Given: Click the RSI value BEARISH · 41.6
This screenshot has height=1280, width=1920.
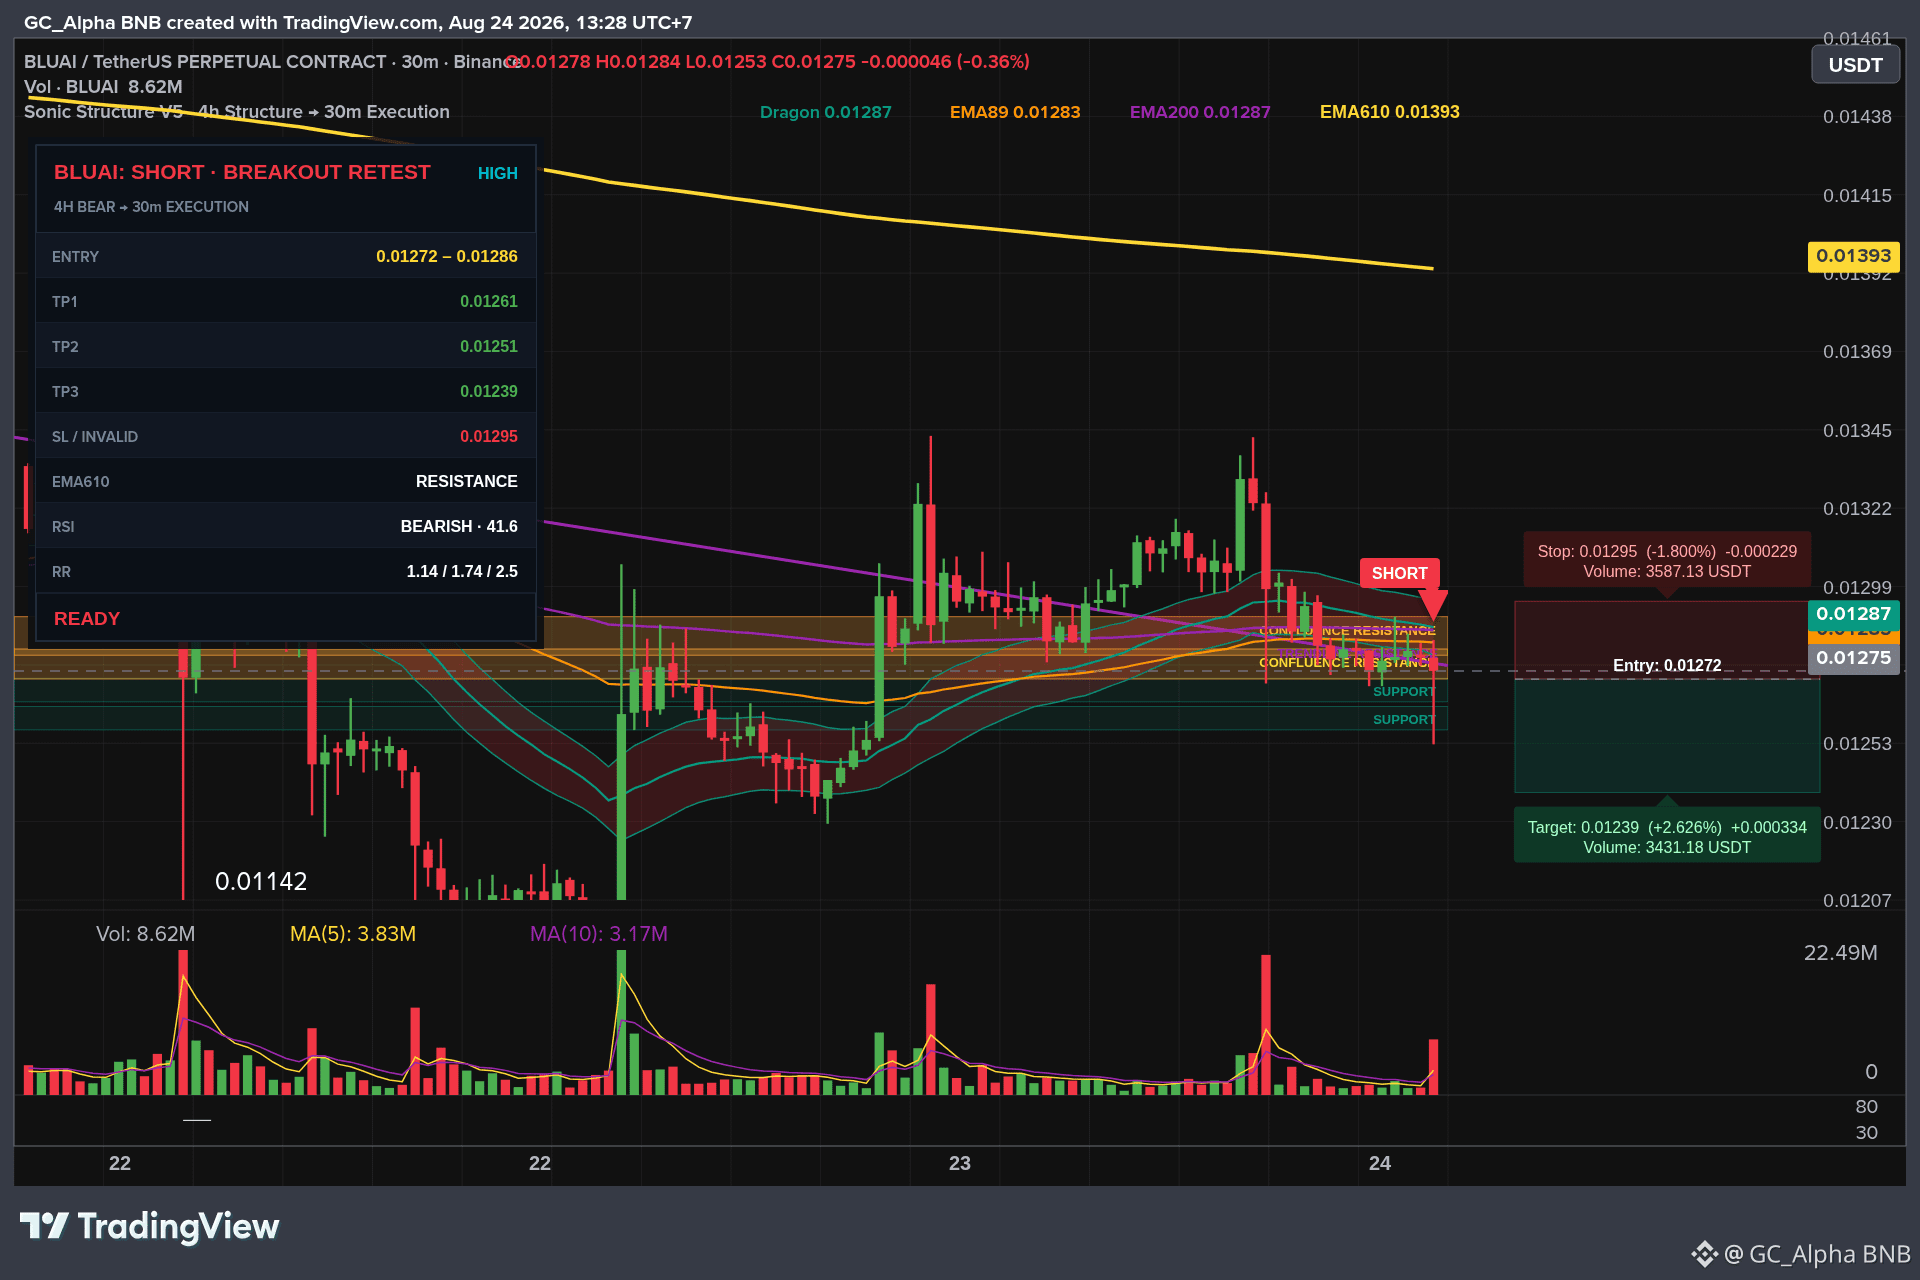Looking at the screenshot, I should [x=459, y=526].
